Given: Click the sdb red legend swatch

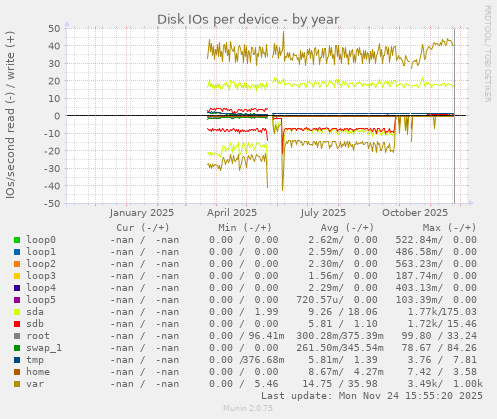Looking at the screenshot, I should pyautogui.click(x=17, y=324).
